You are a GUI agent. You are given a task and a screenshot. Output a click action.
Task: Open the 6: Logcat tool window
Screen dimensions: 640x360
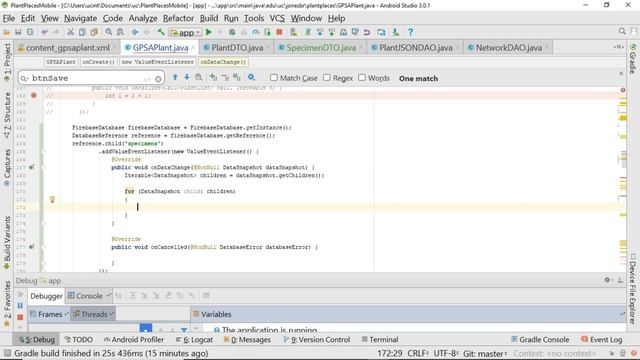click(194, 340)
